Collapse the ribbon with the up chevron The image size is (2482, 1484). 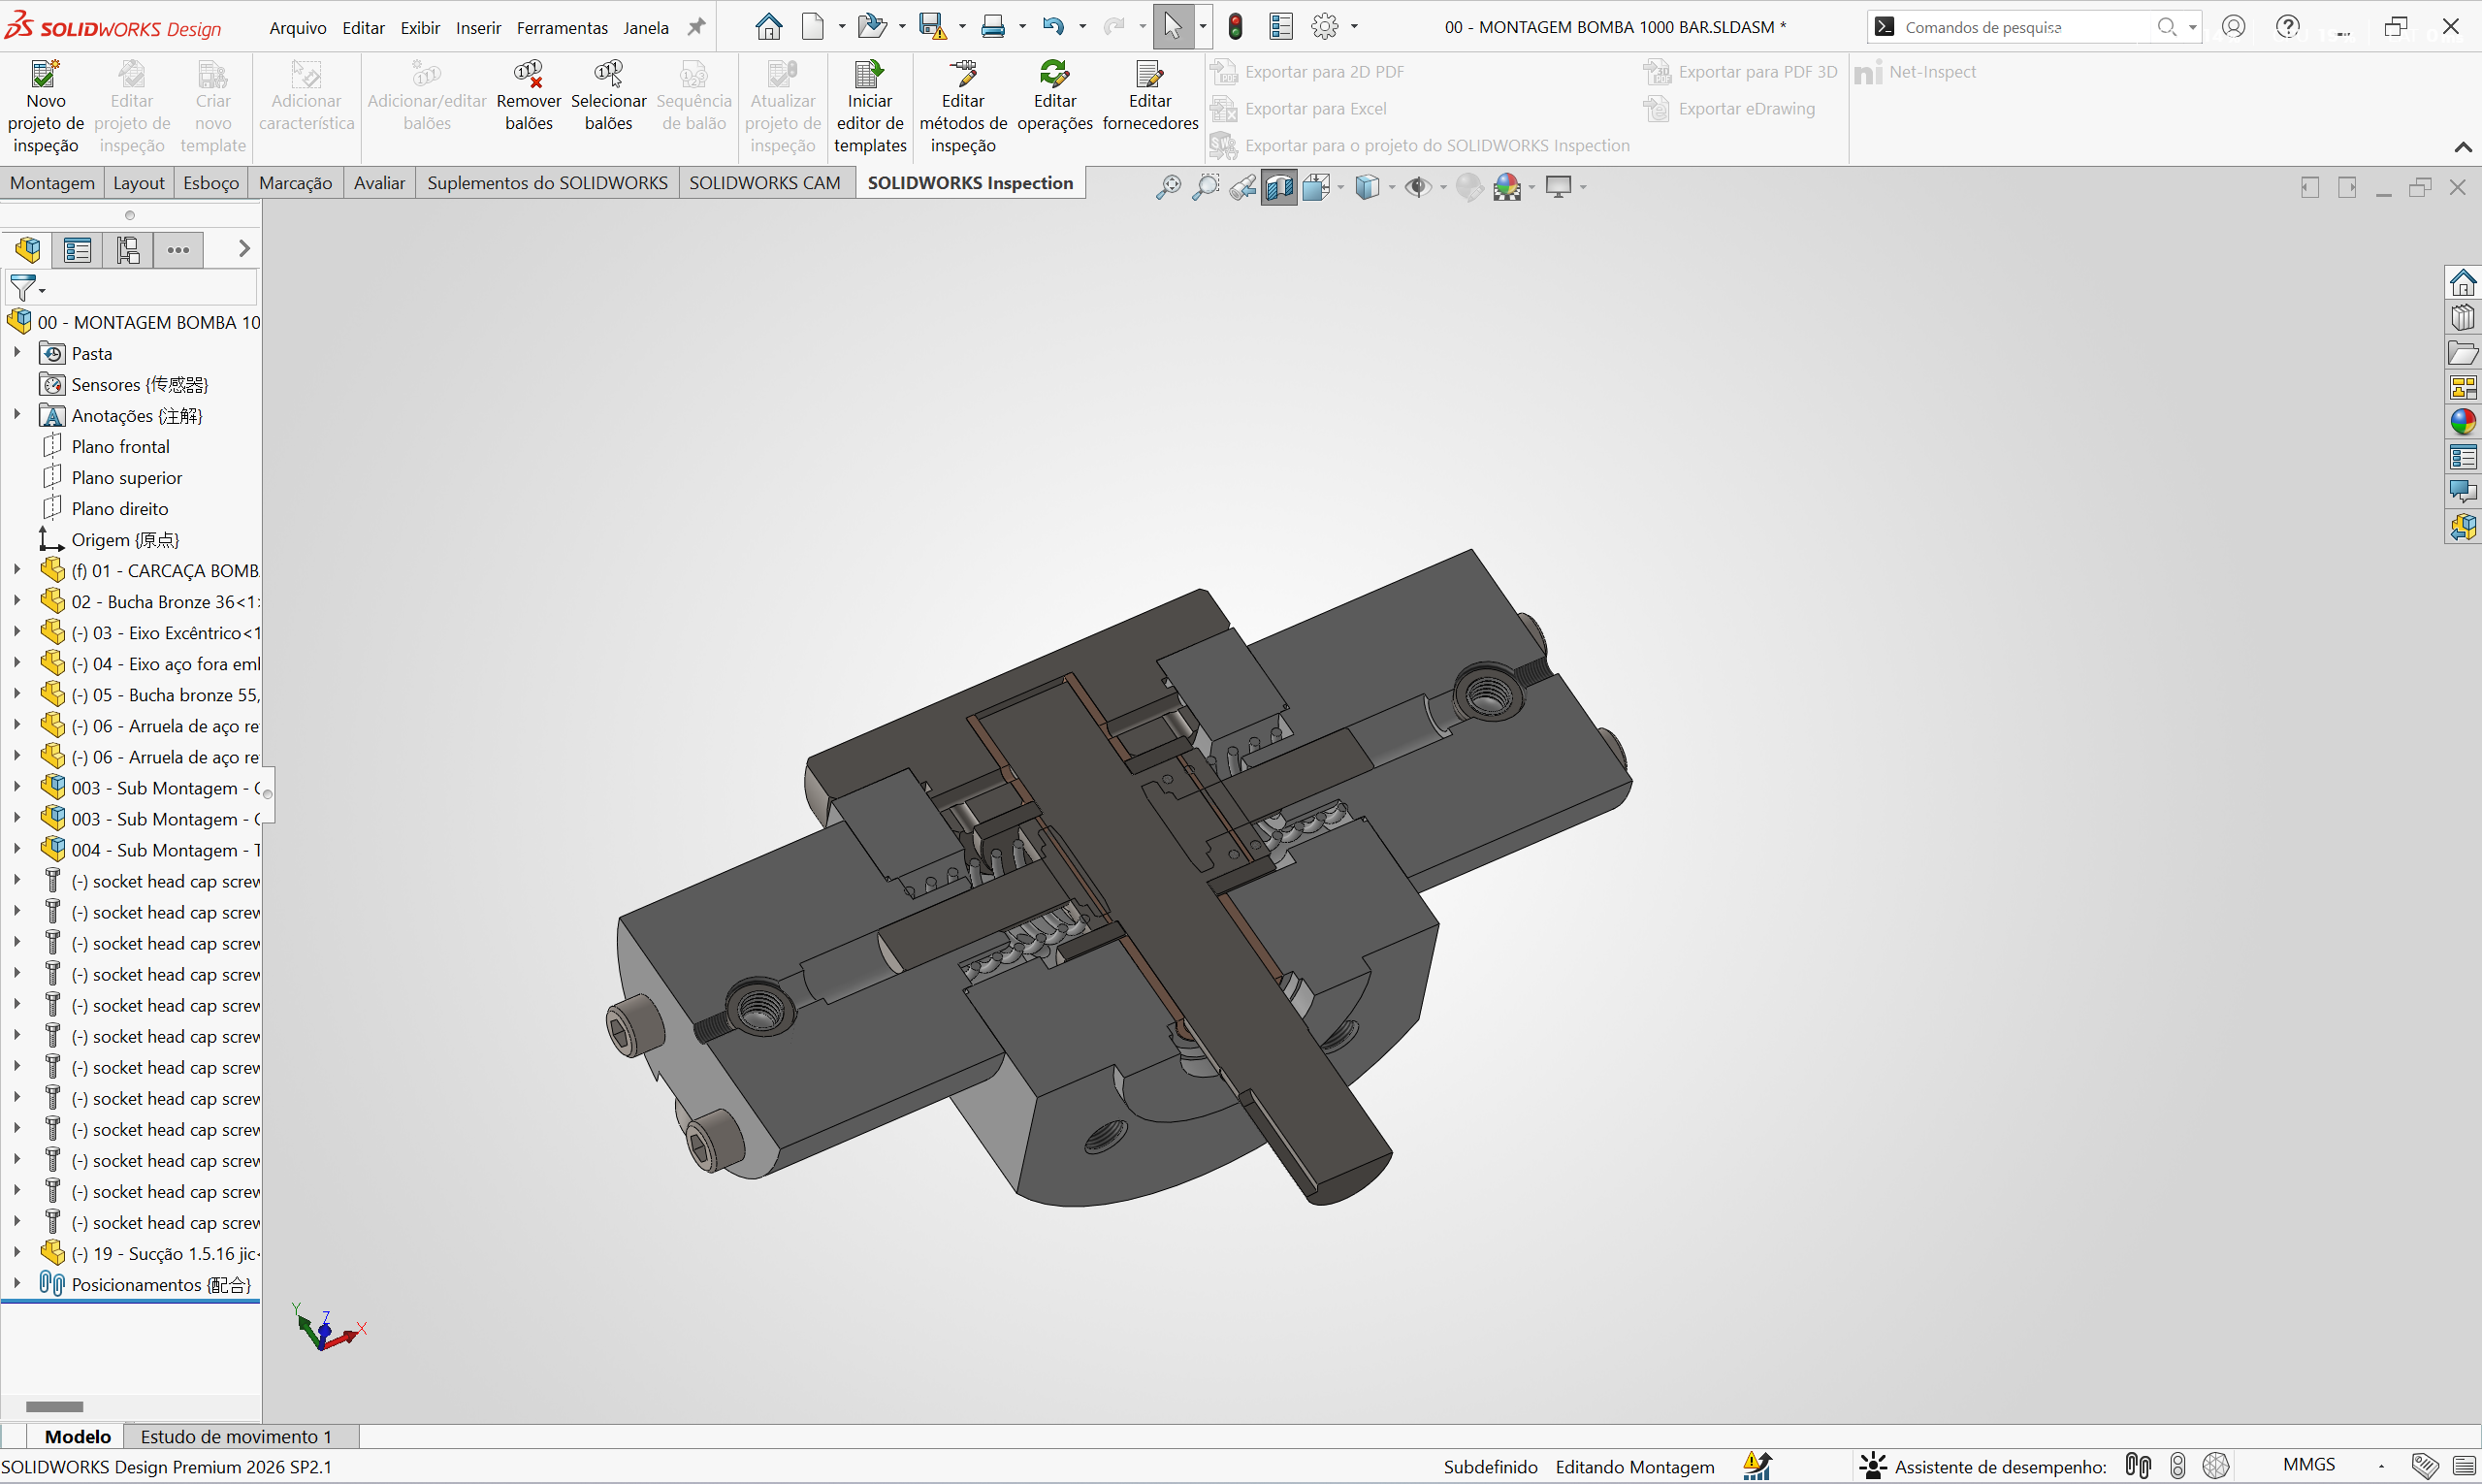(2463, 147)
